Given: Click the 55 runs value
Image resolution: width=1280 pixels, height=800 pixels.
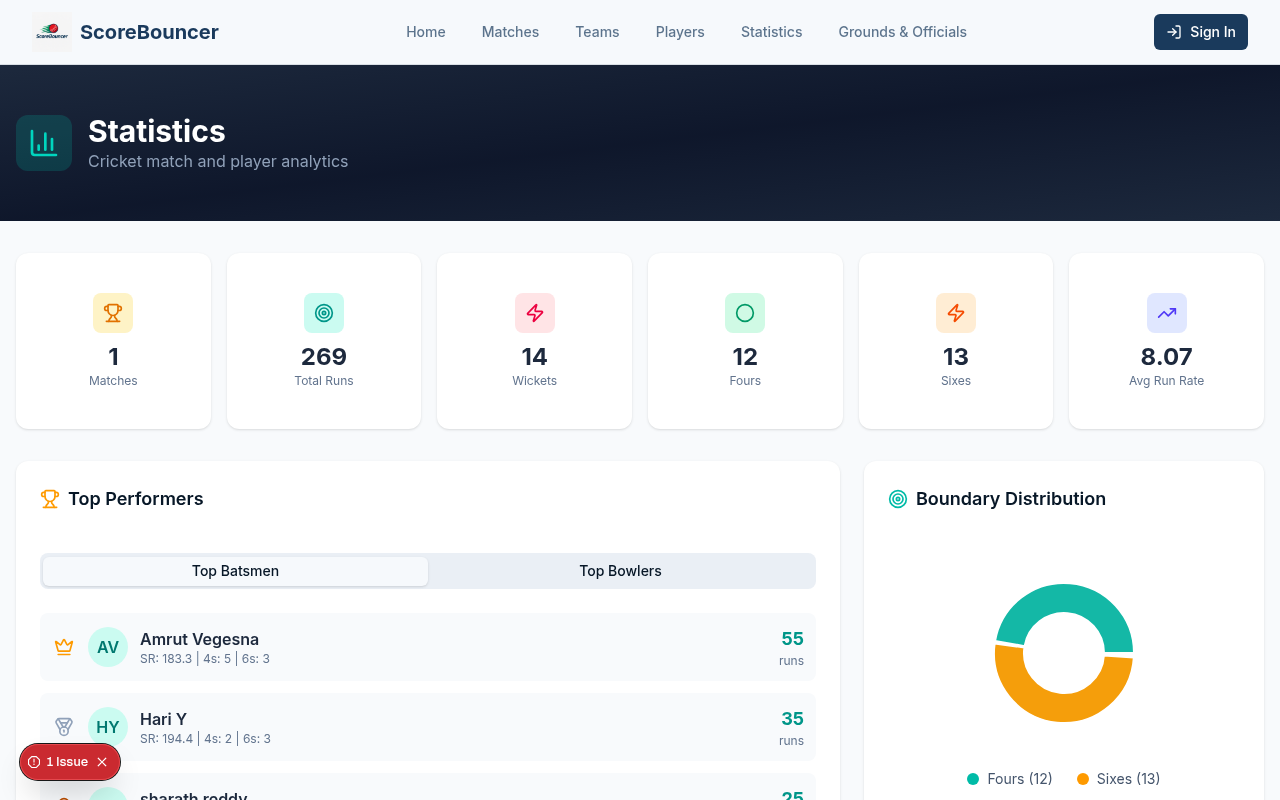Looking at the screenshot, I should pyautogui.click(x=792, y=639).
